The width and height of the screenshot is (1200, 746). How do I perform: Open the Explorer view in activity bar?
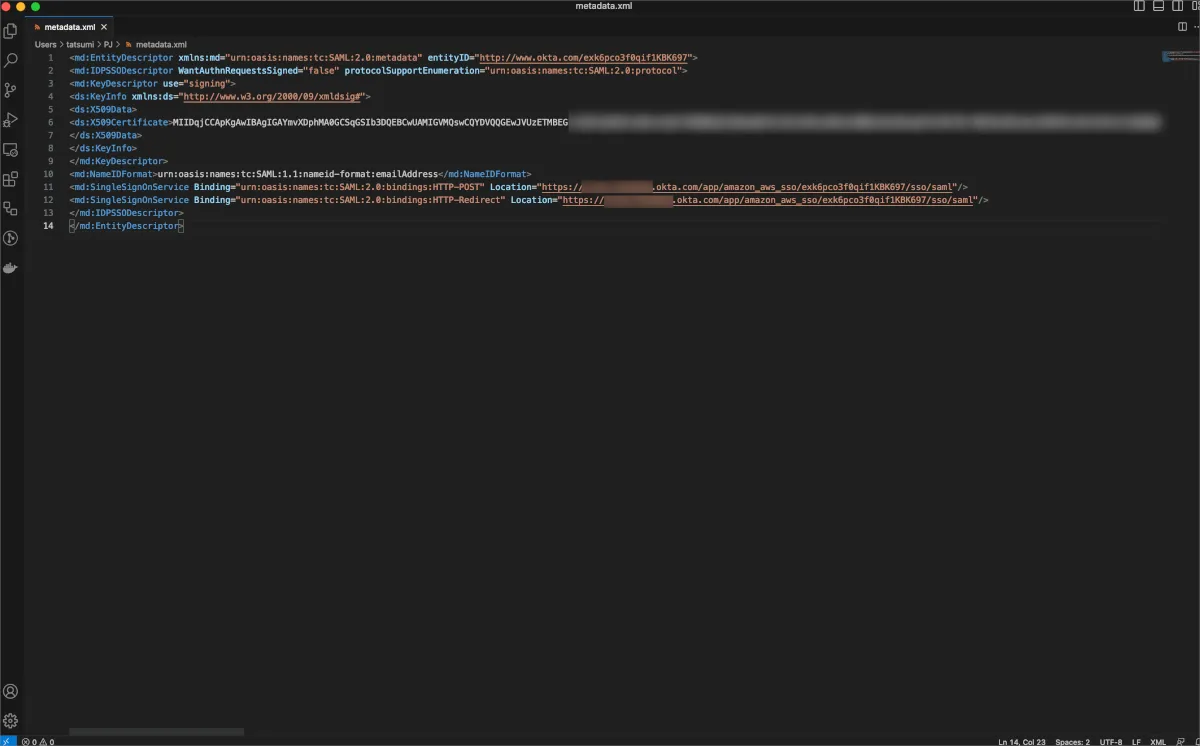tap(11, 31)
